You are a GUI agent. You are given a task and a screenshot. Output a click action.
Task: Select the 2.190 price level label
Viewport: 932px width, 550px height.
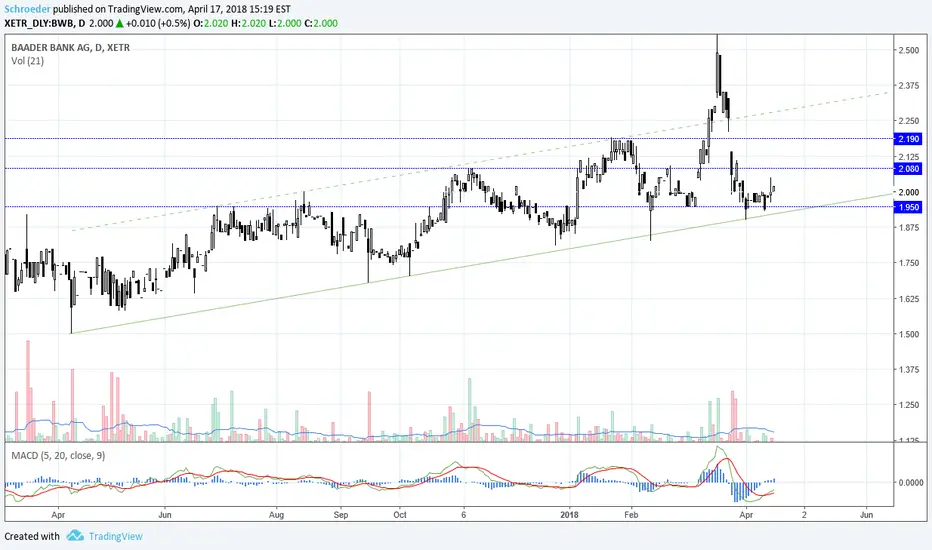click(908, 139)
